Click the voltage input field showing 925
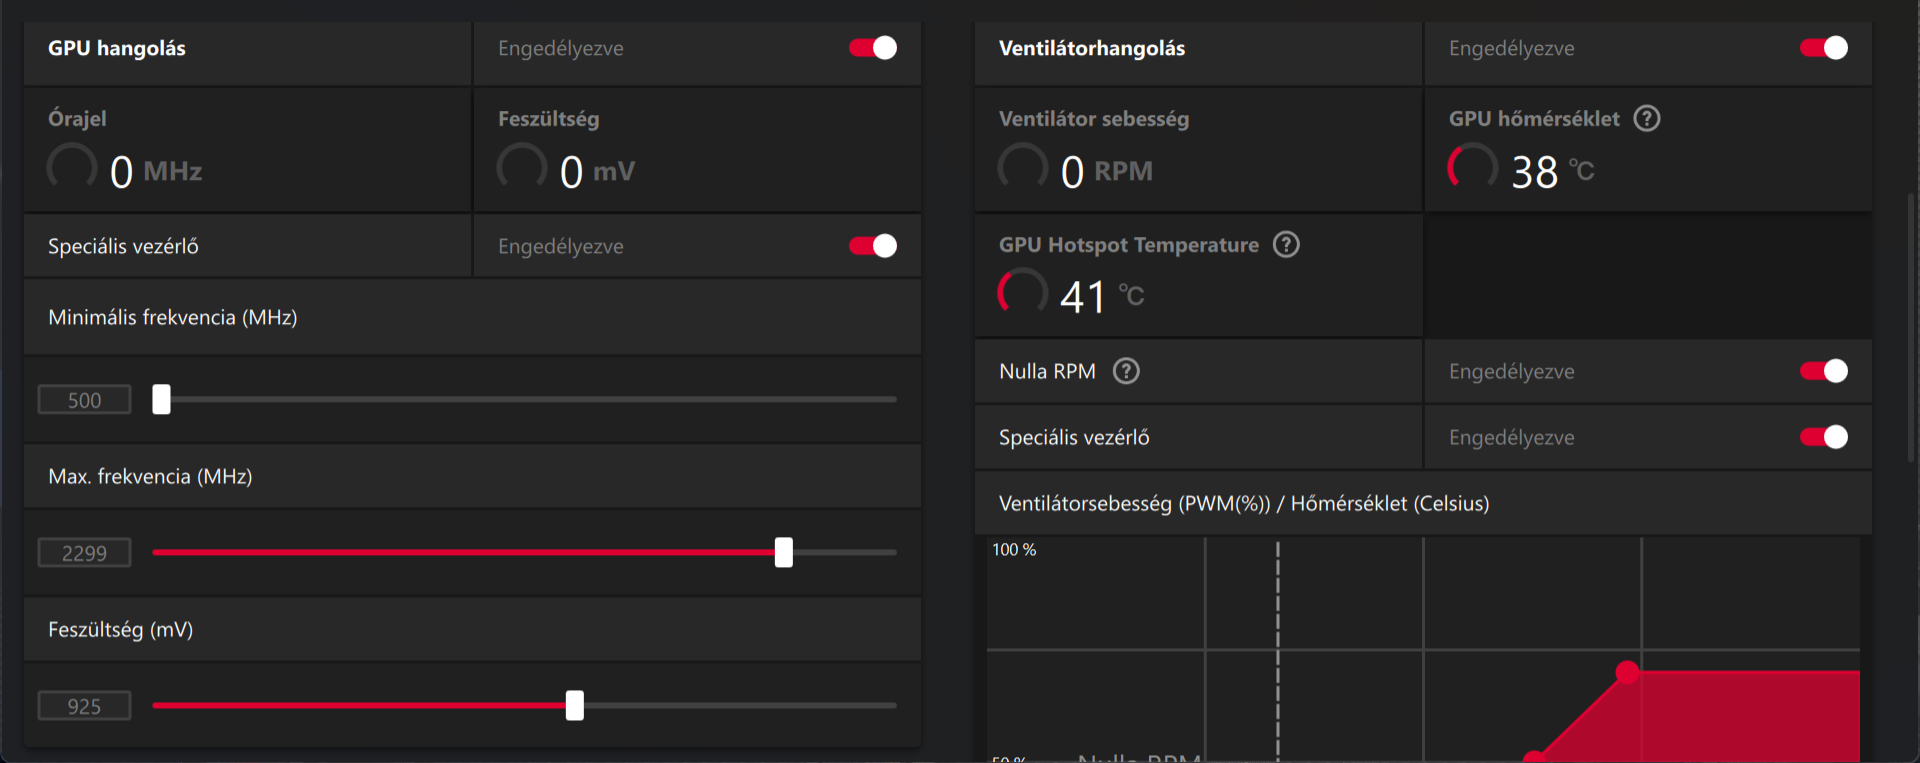 (85, 706)
